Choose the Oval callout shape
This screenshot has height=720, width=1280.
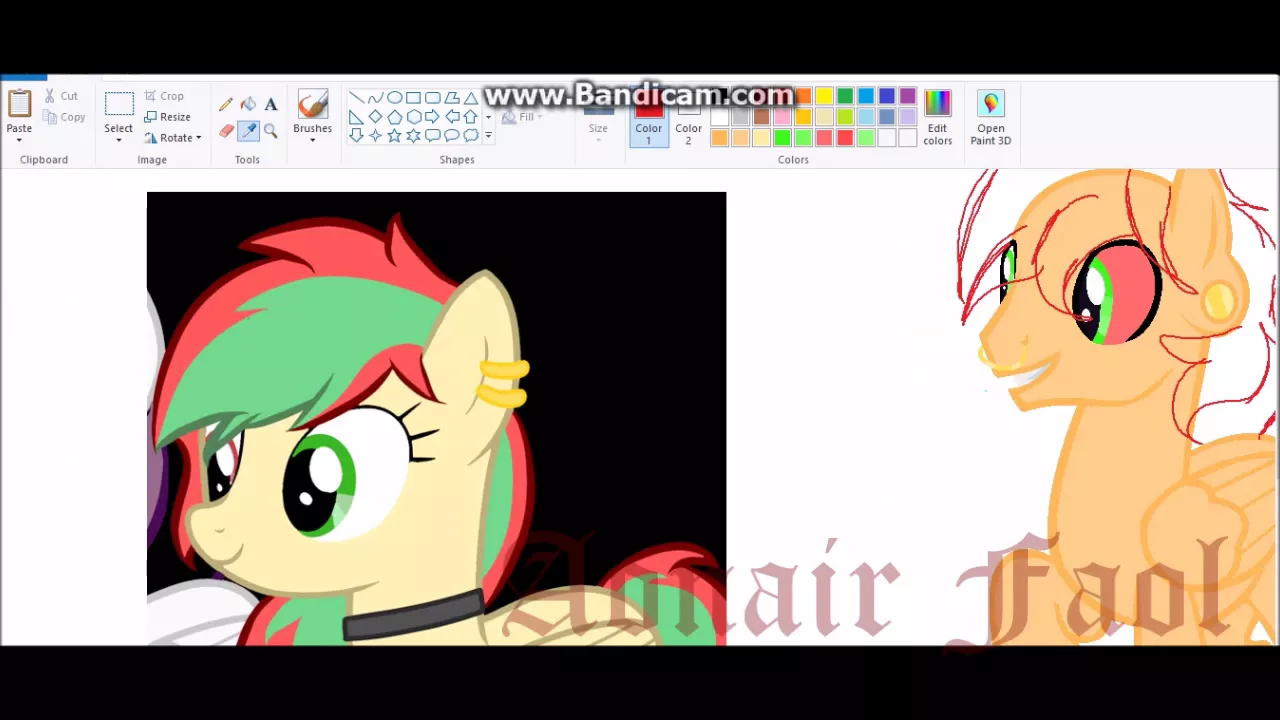451,135
